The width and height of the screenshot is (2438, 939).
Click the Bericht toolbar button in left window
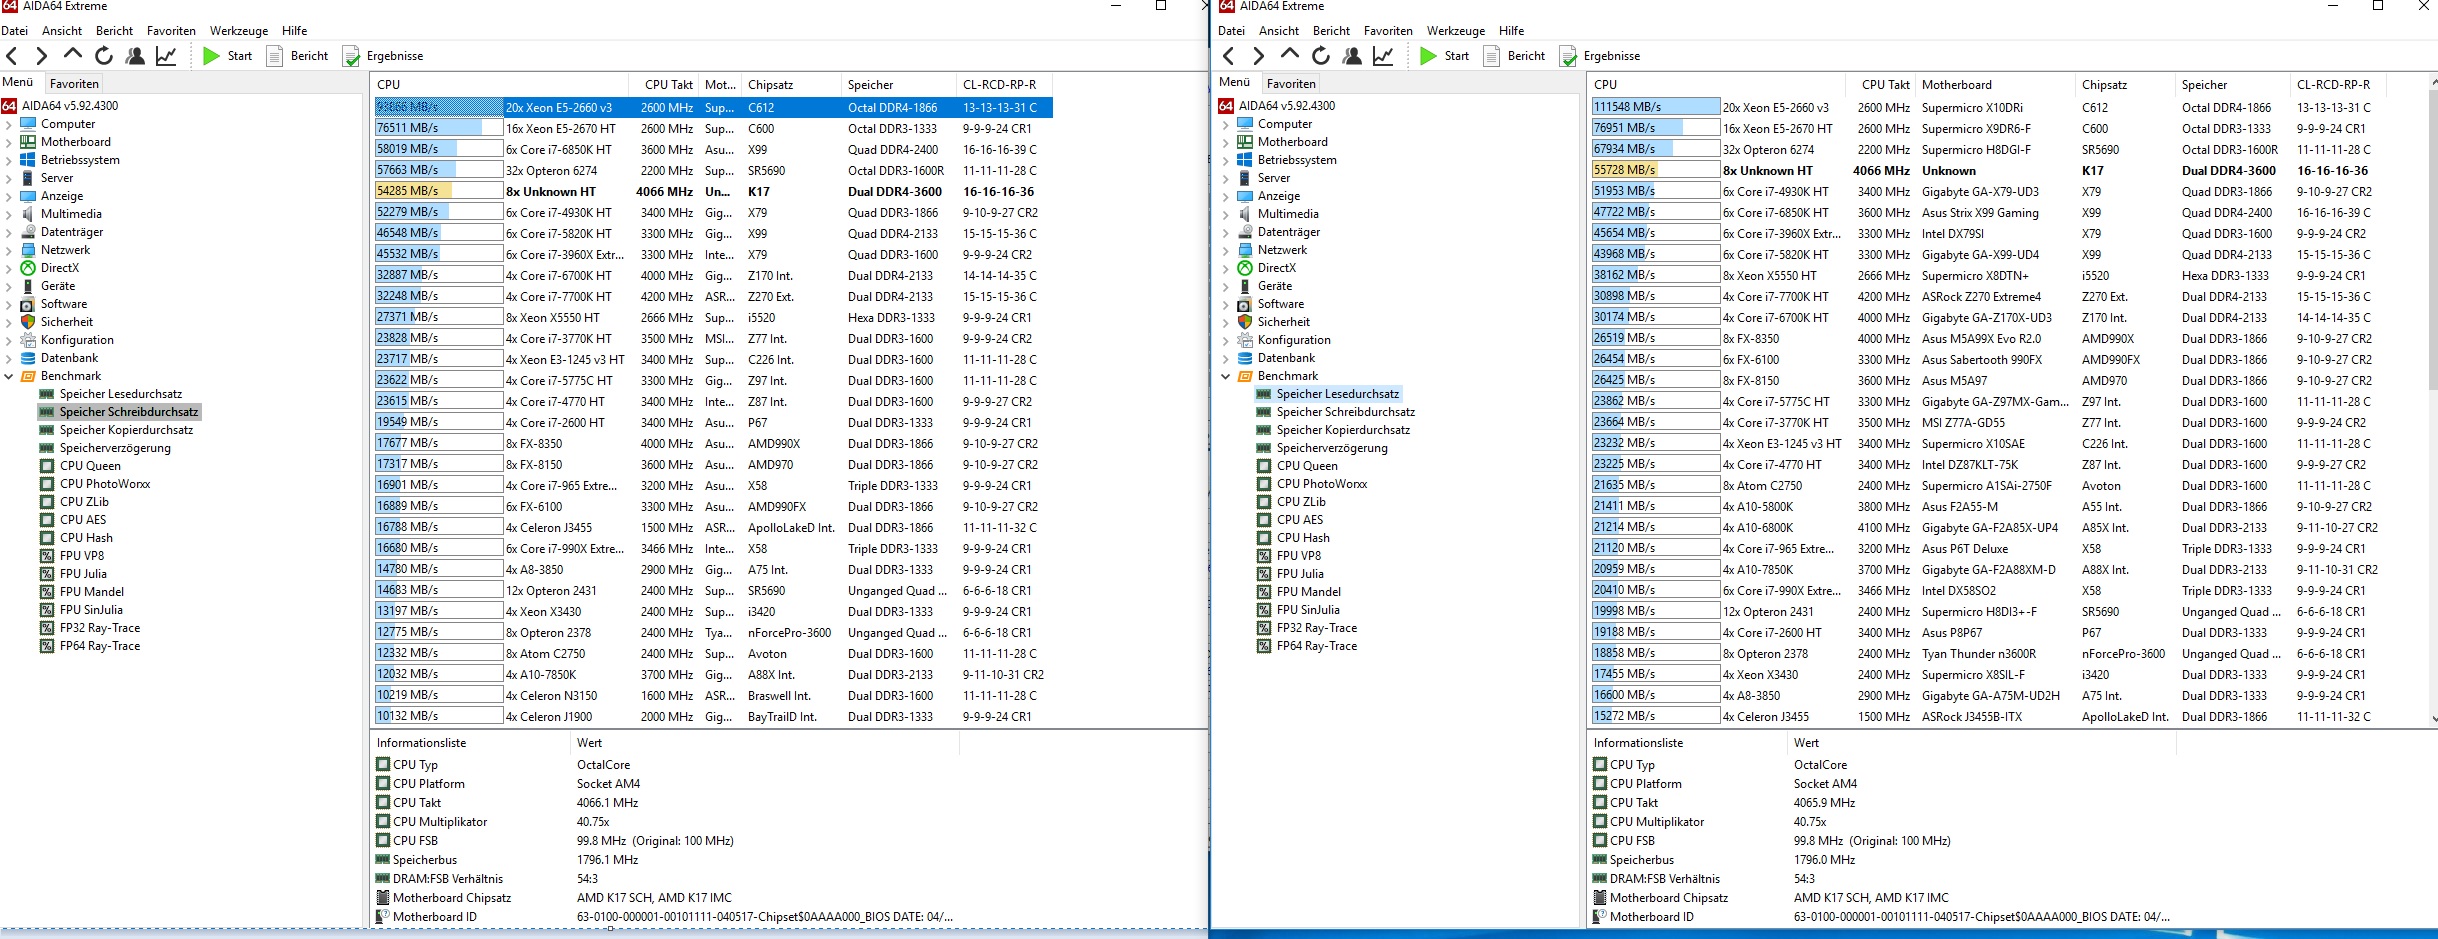click(298, 56)
